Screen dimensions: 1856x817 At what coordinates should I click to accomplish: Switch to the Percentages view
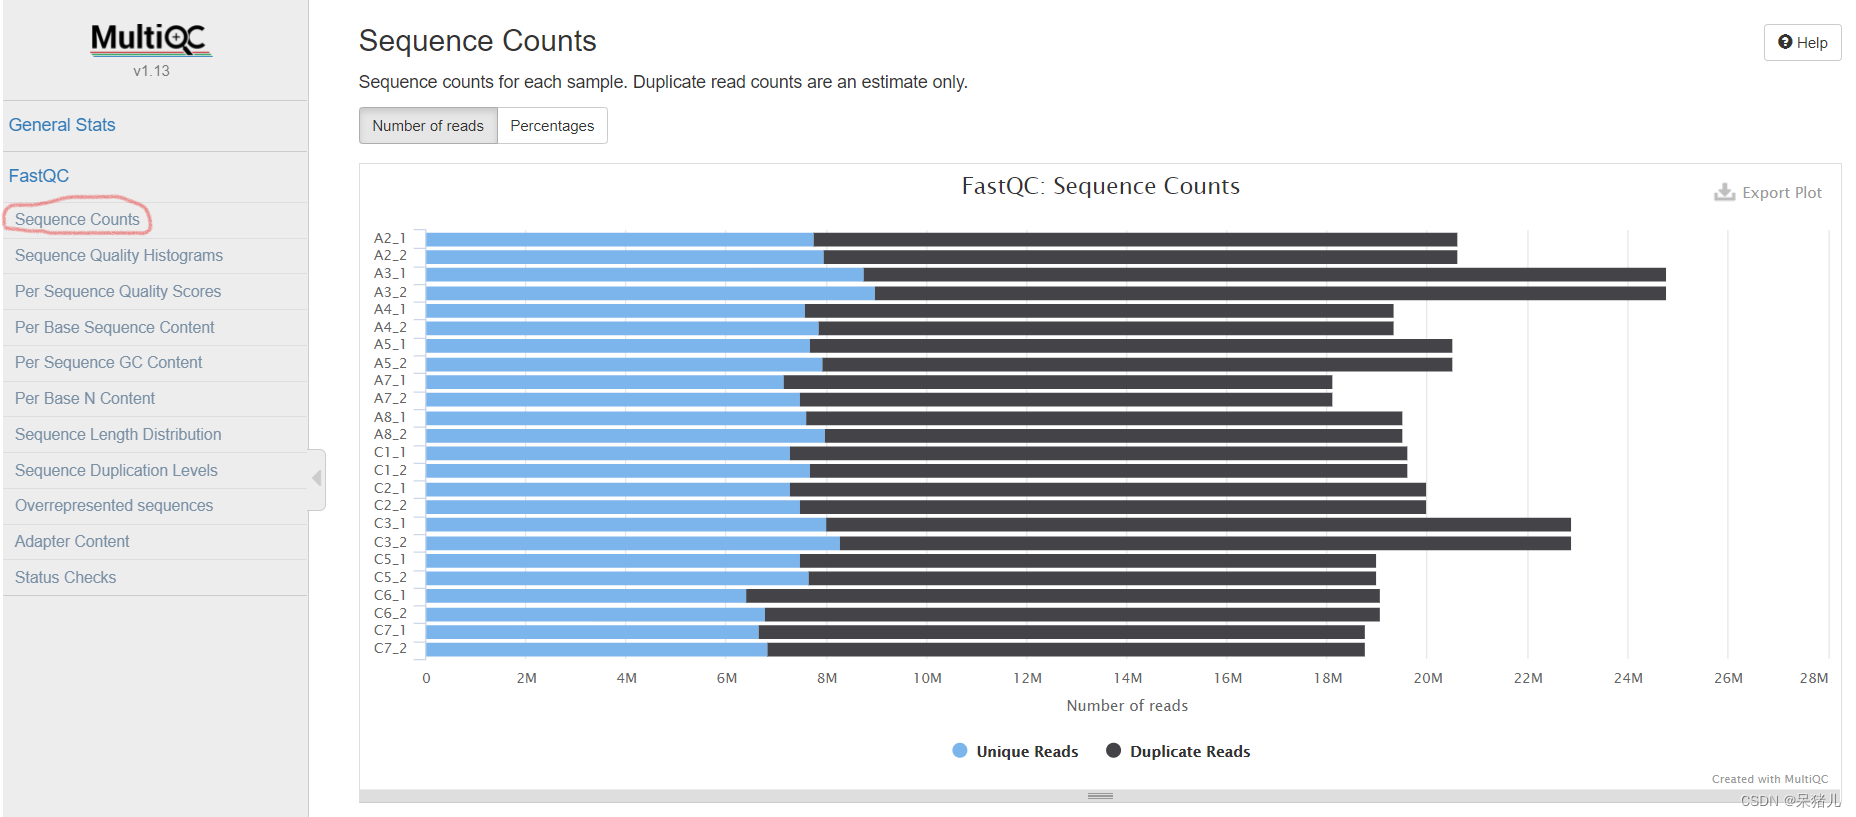(x=552, y=126)
